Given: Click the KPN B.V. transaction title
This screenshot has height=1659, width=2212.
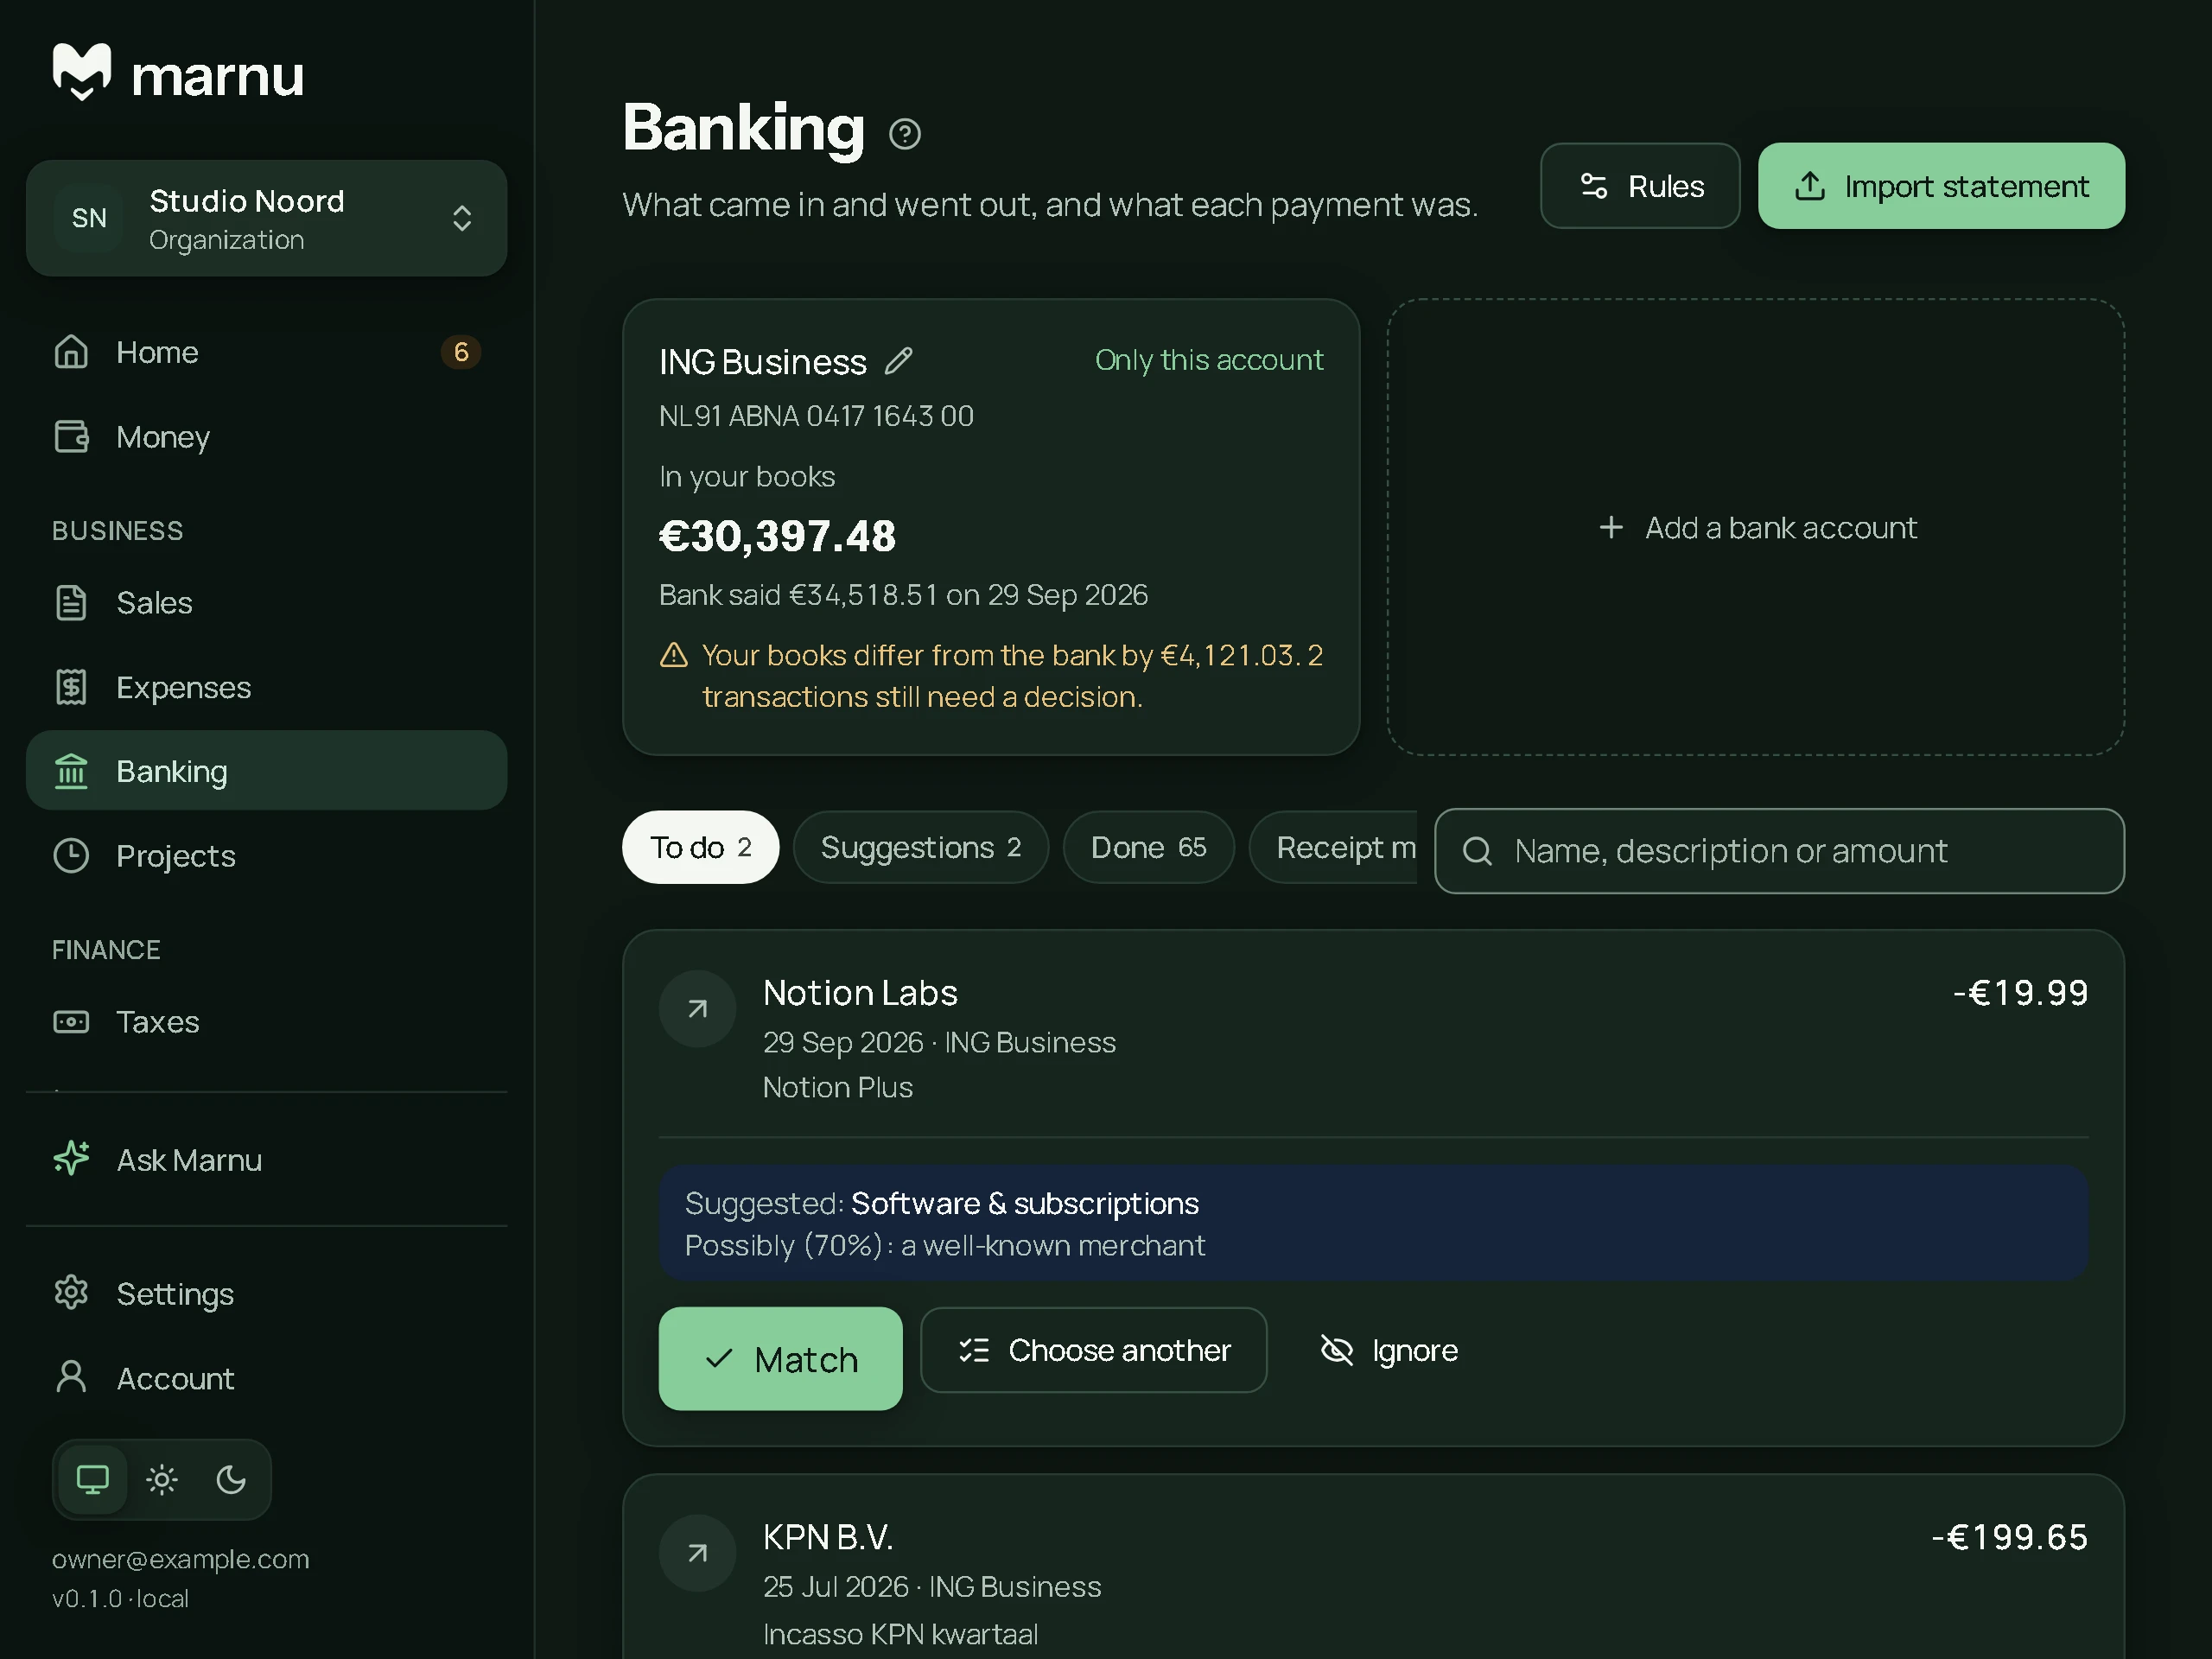Looking at the screenshot, I should point(828,1537).
